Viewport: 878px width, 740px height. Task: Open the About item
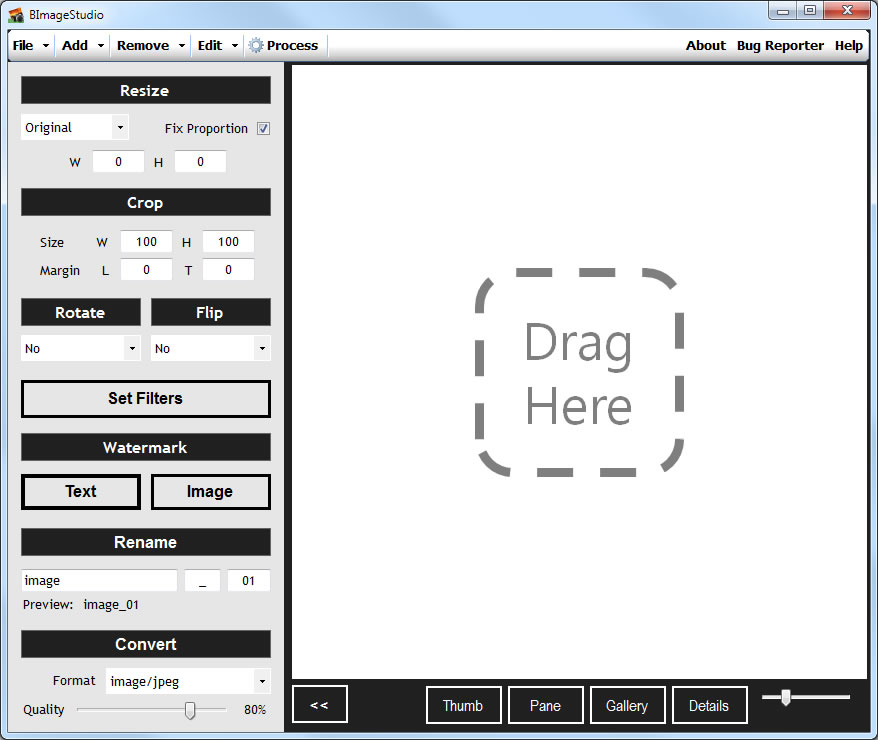[x=706, y=46]
